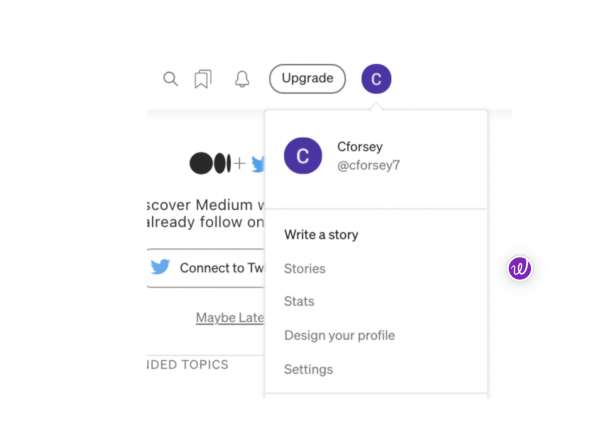
Task: Select Write a story
Action: coord(321,235)
